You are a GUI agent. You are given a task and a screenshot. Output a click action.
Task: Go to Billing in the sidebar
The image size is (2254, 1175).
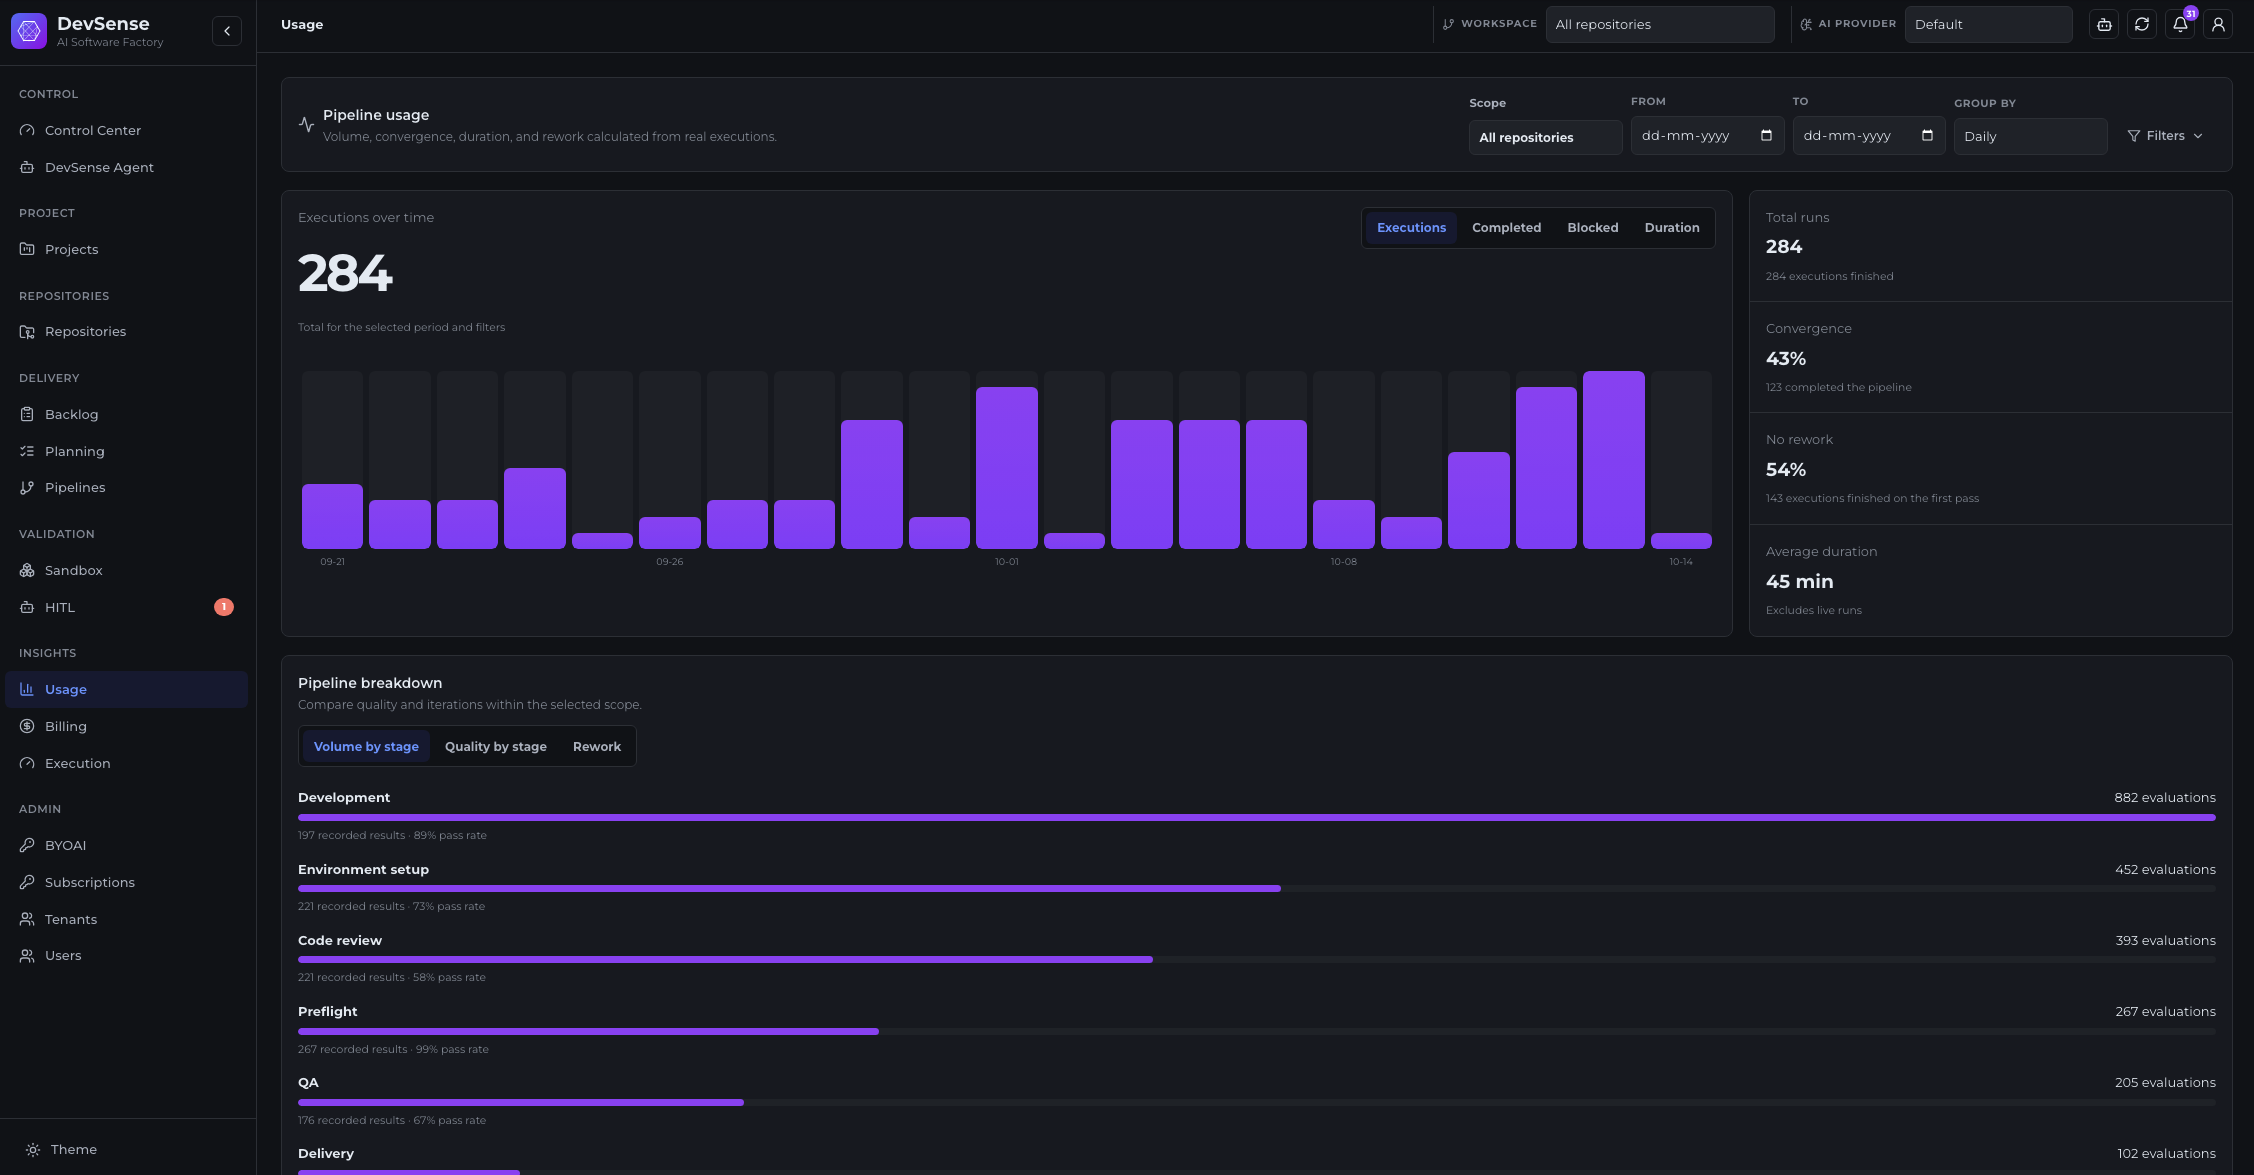click(x=126, y=726)
